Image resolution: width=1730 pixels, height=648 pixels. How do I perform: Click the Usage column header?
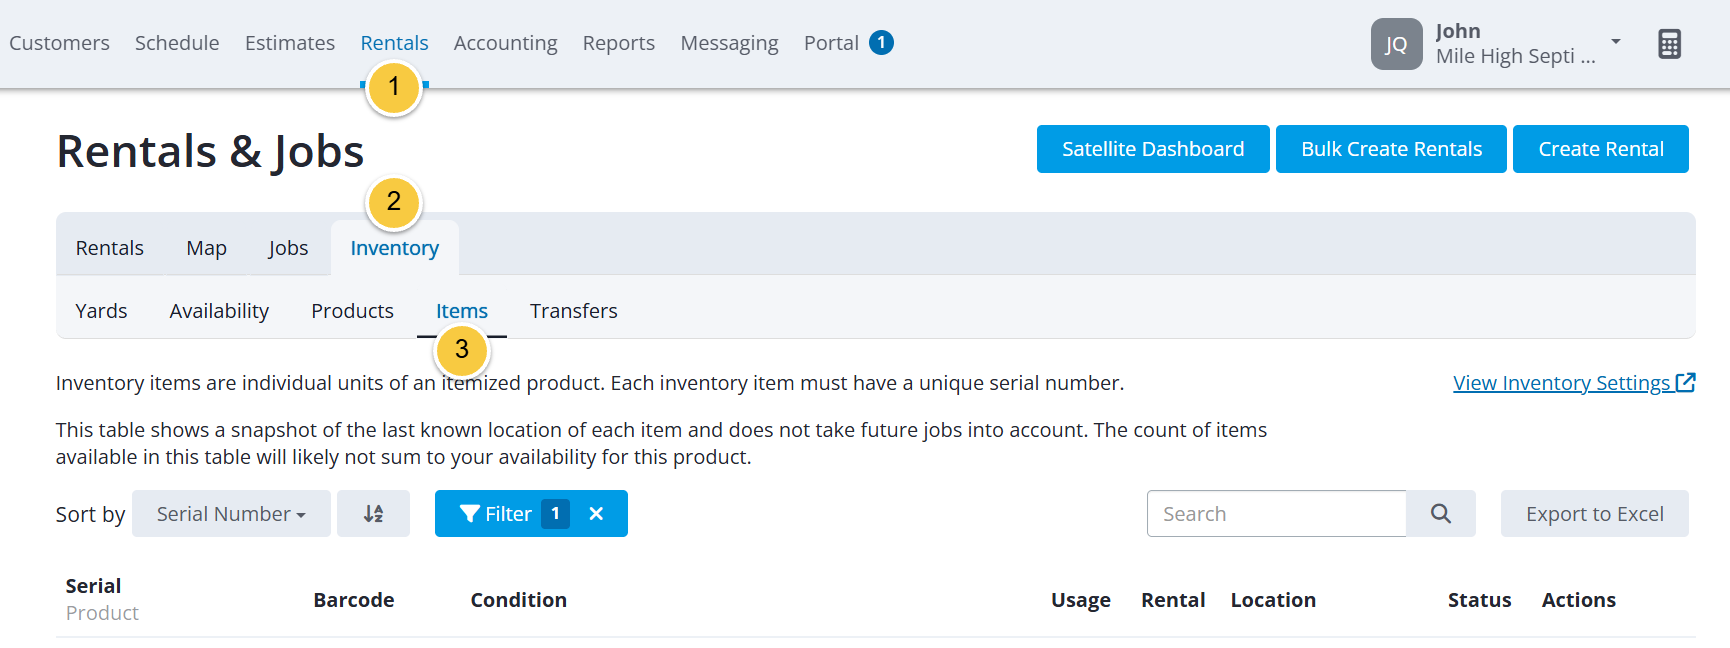click(x=1081, y=600)
